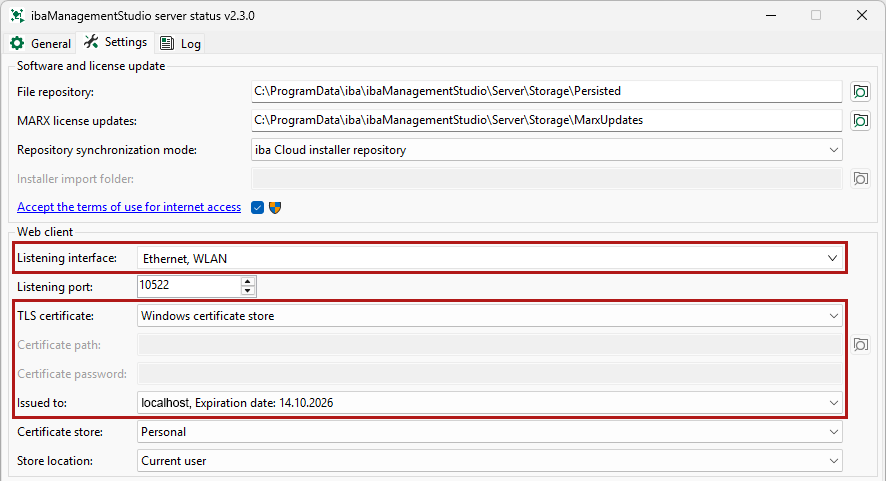Browse for File repository folder

tap(859, 92)
